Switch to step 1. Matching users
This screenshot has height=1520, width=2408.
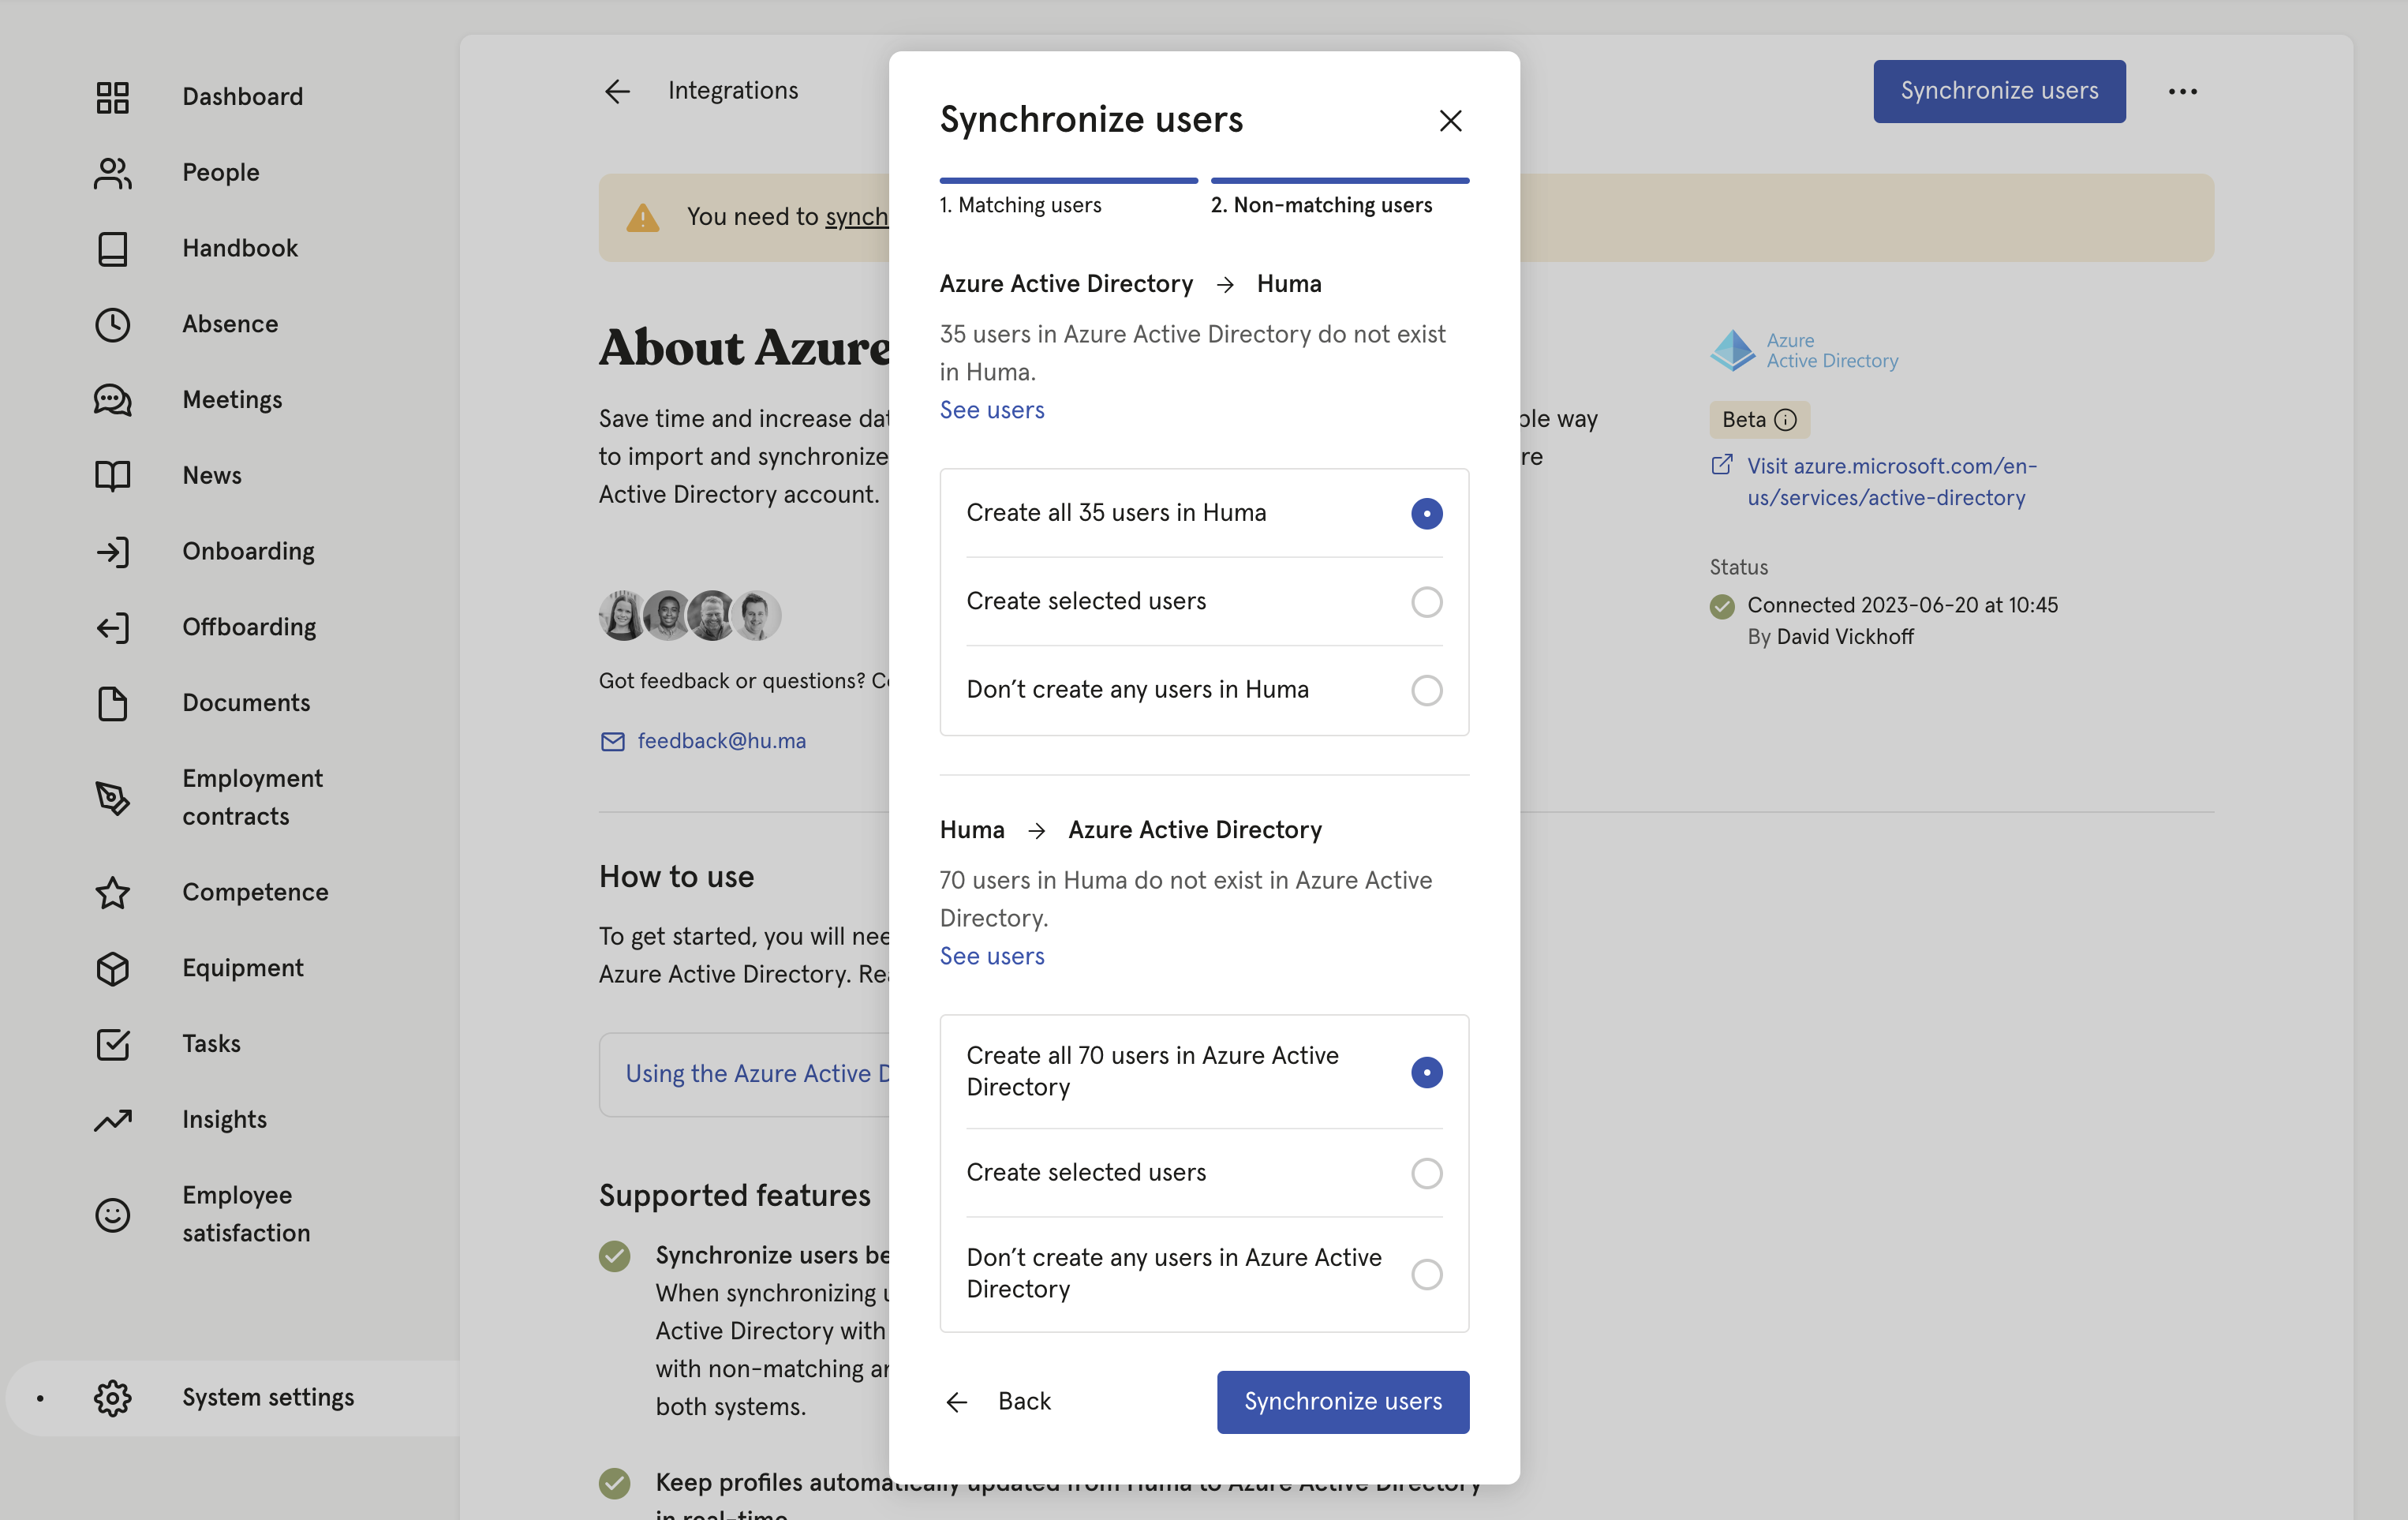click(1068, 197)
